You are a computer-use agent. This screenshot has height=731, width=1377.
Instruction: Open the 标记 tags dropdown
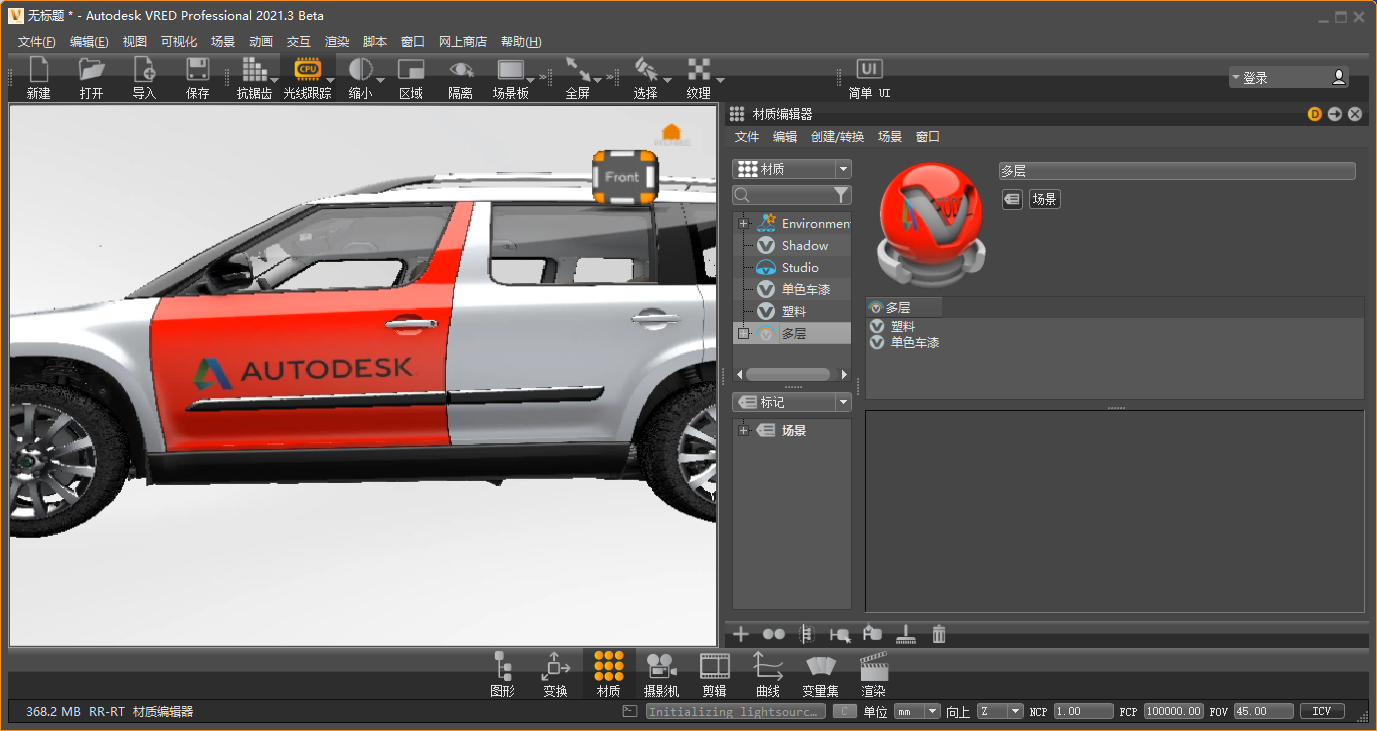pos(792,402)
